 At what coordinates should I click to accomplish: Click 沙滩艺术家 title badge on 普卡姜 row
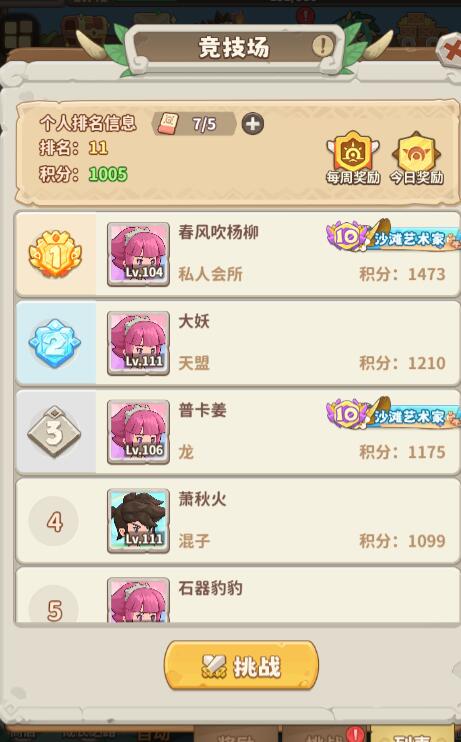point(393,413)
